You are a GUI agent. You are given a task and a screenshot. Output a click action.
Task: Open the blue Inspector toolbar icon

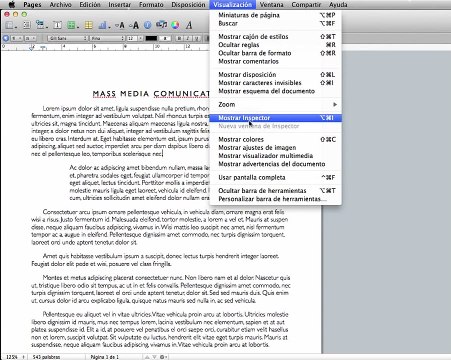click(x=148, y=25)
